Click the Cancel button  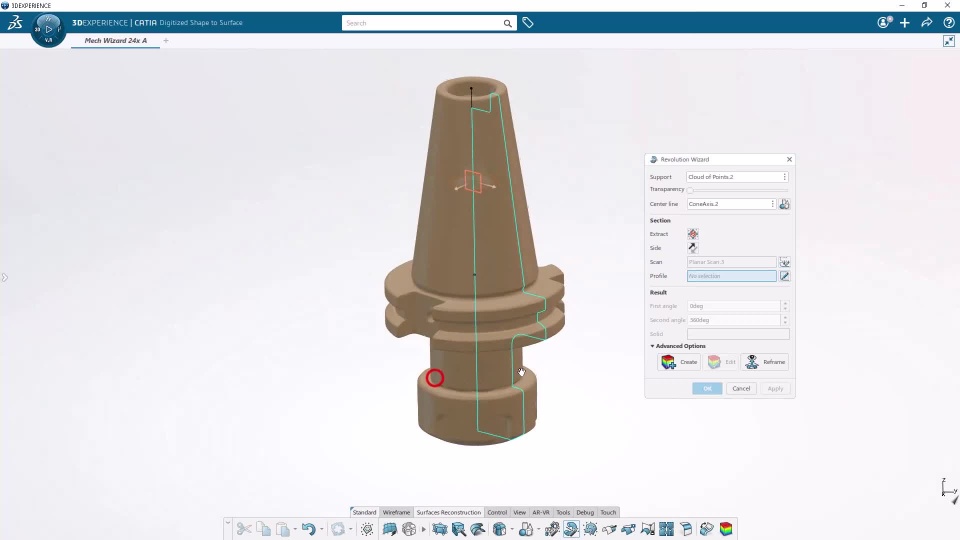coord(741,389)
